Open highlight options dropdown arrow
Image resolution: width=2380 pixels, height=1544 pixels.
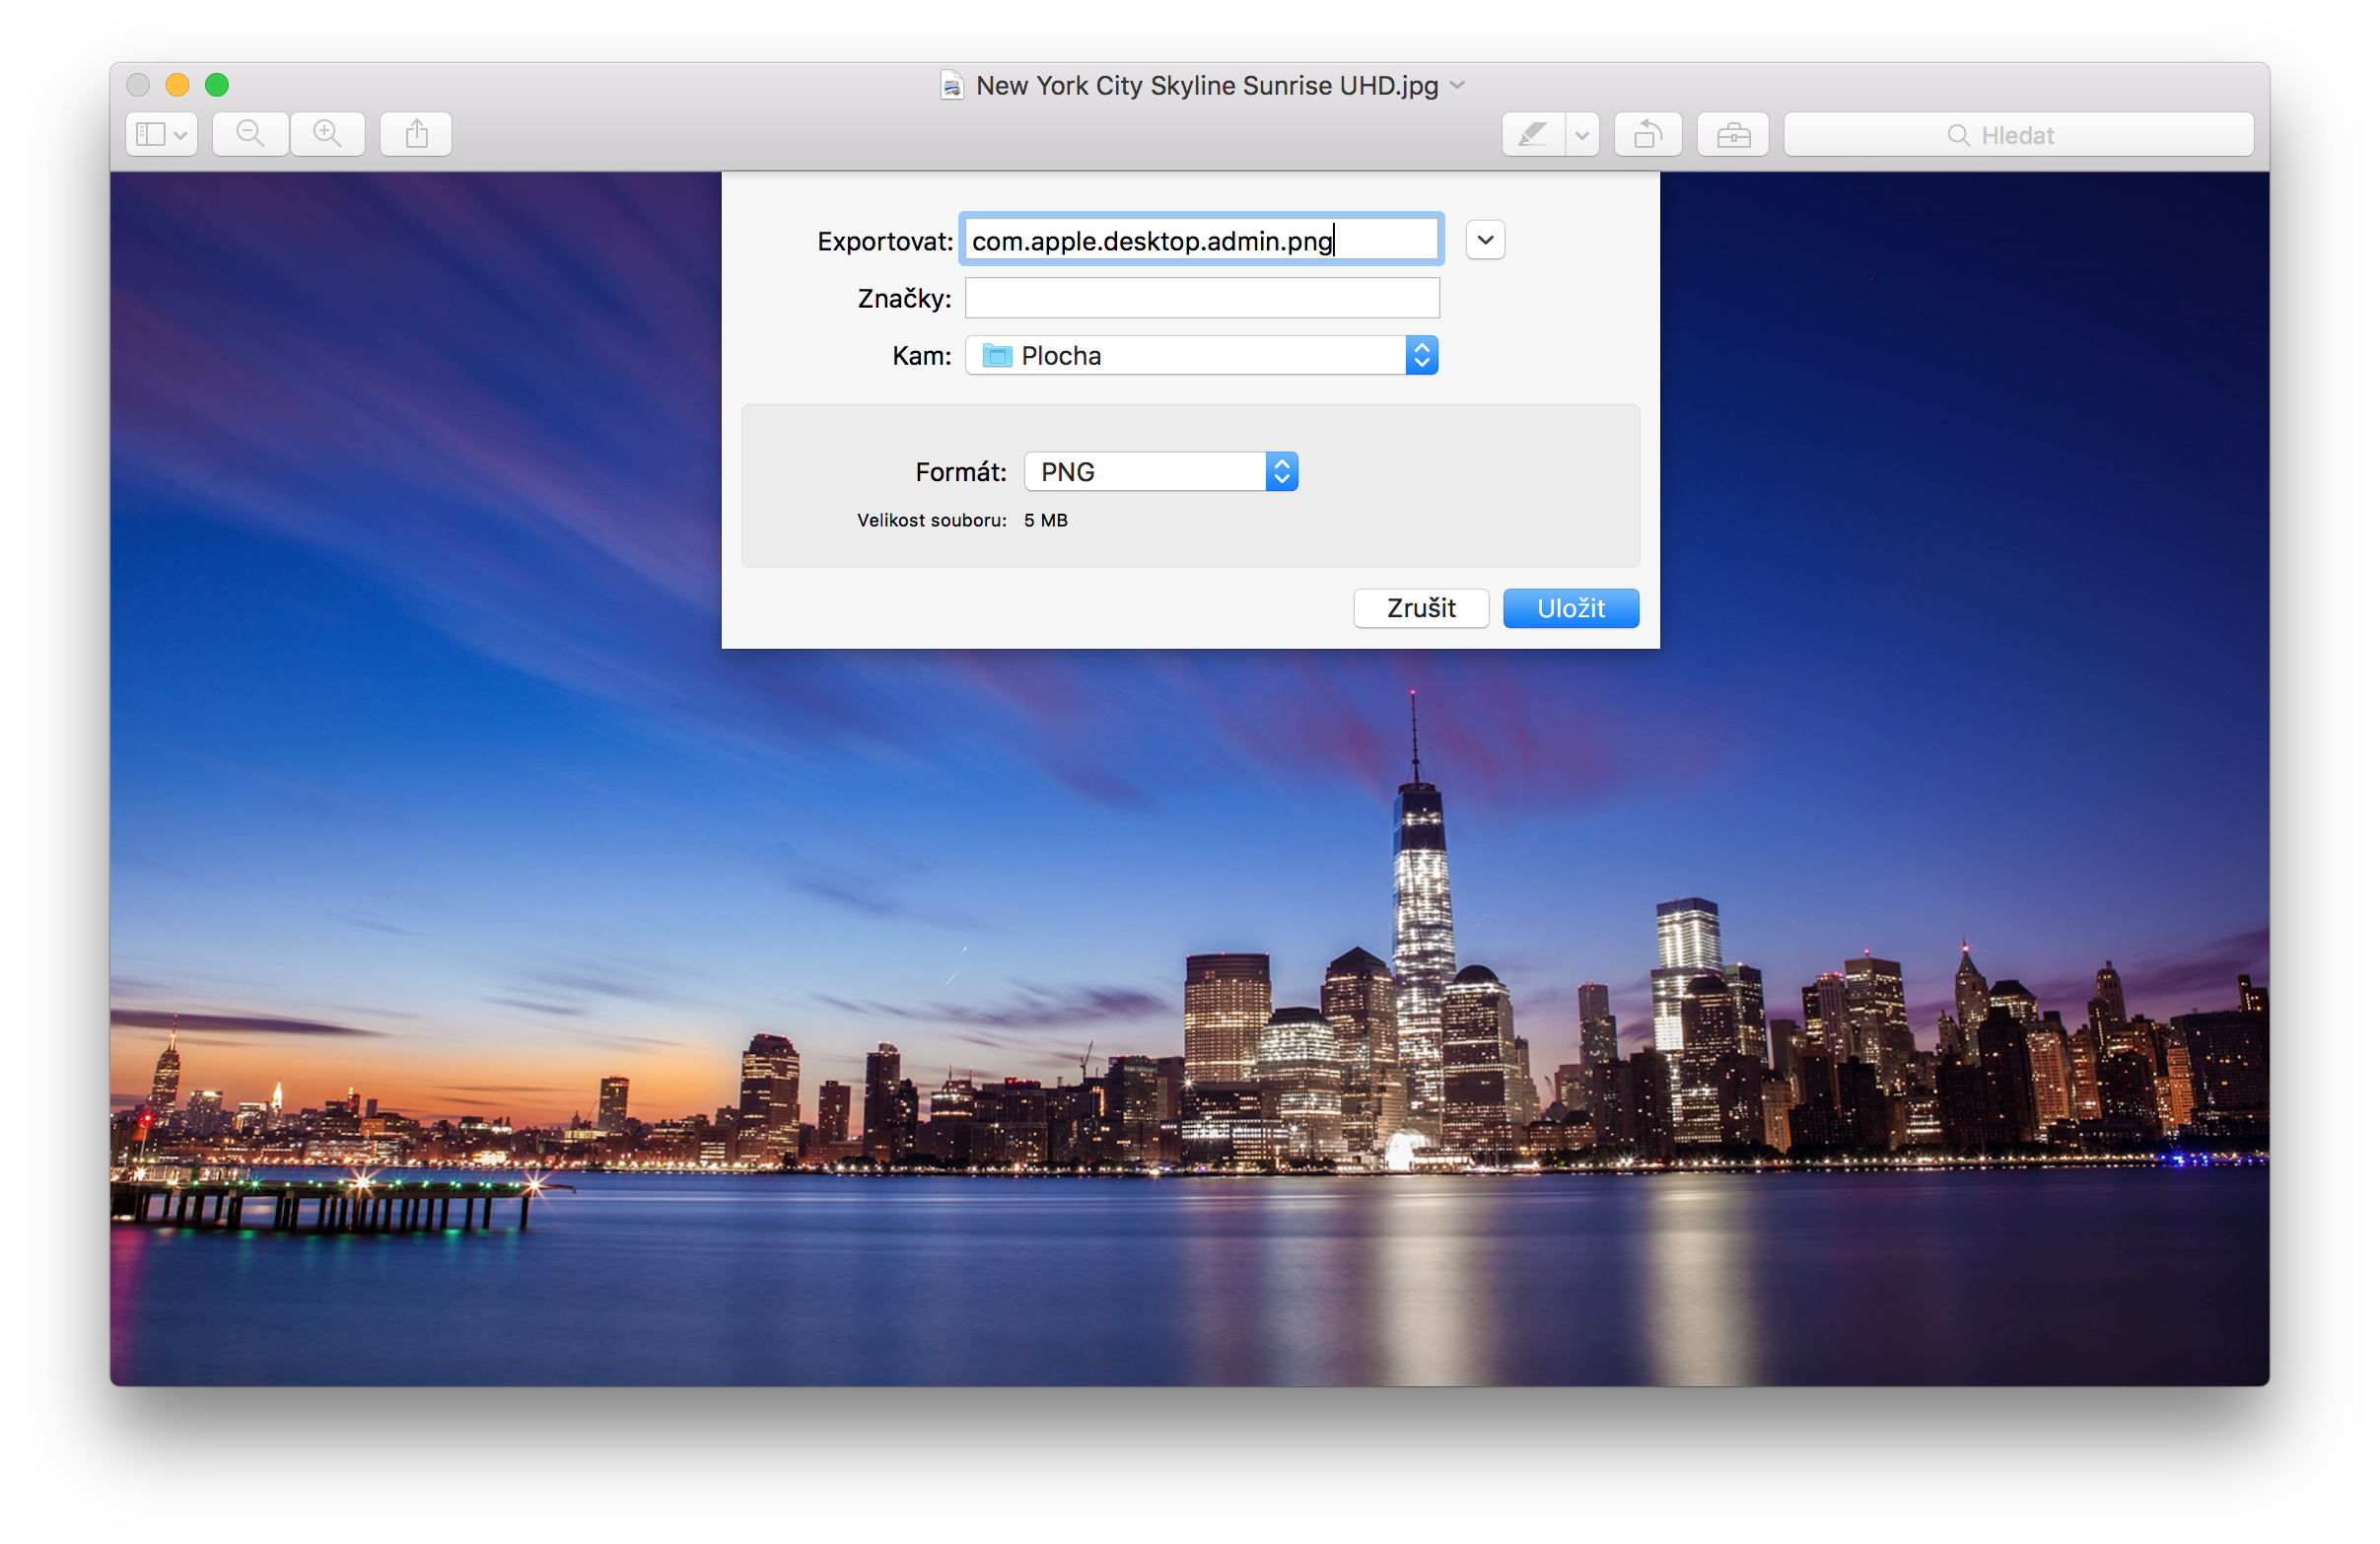pos(1582,134)
